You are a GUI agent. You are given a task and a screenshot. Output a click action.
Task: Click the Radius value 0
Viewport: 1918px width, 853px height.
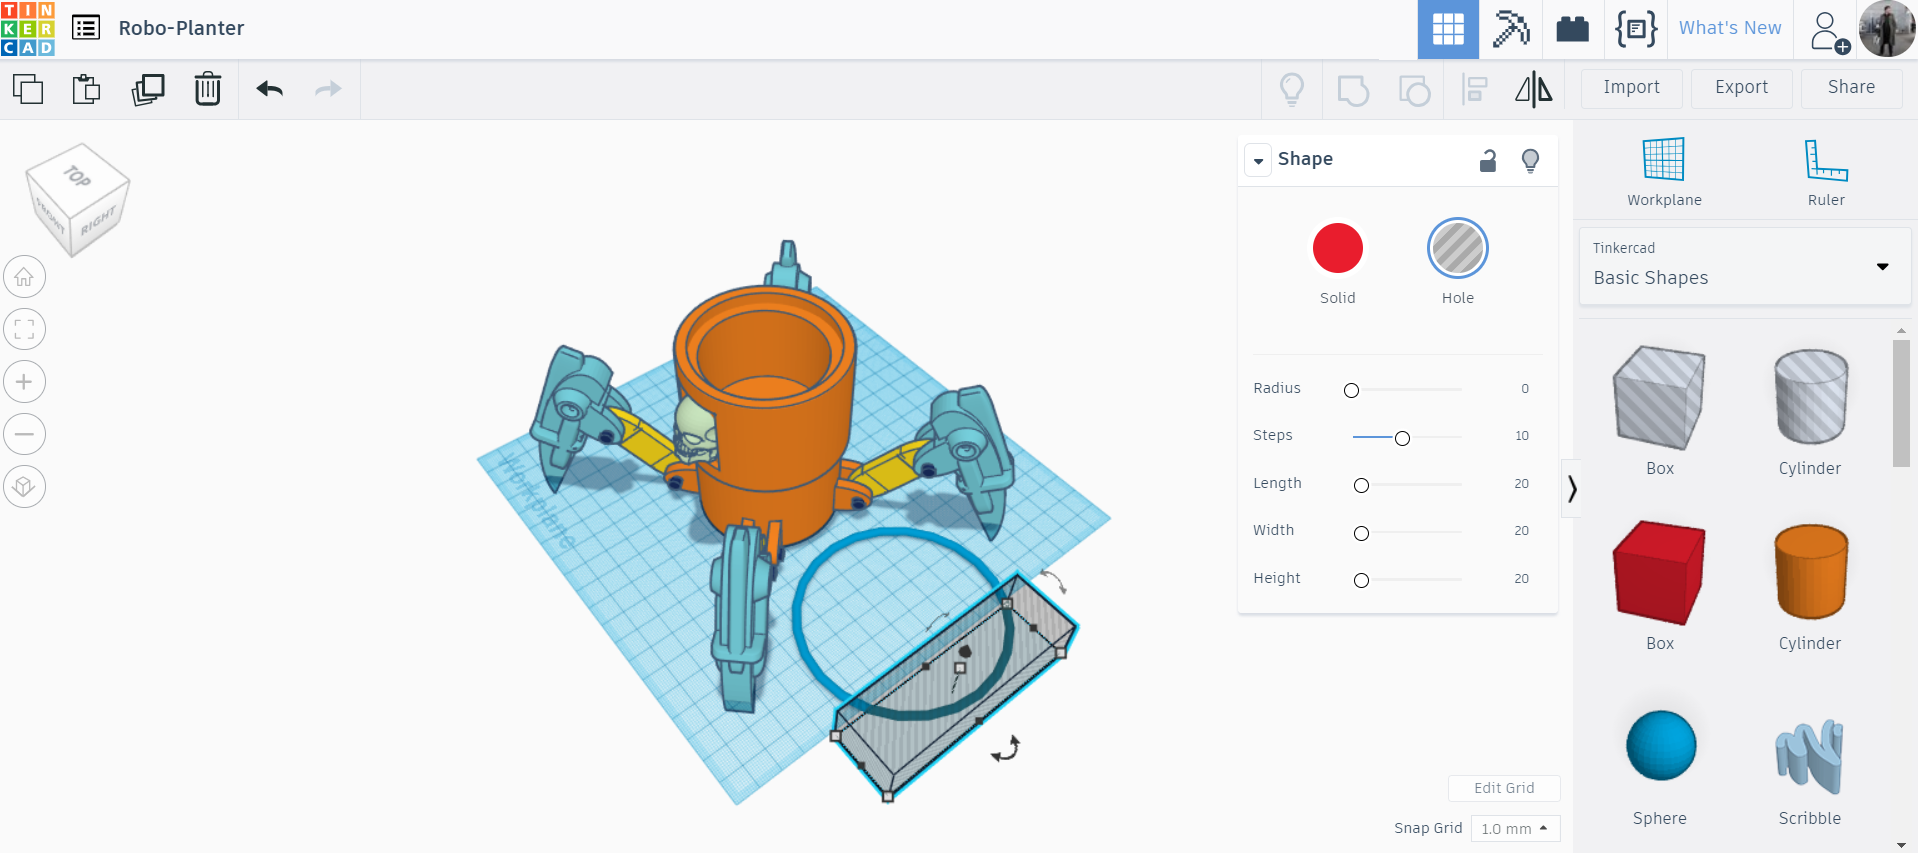[x=1525, y=389]
